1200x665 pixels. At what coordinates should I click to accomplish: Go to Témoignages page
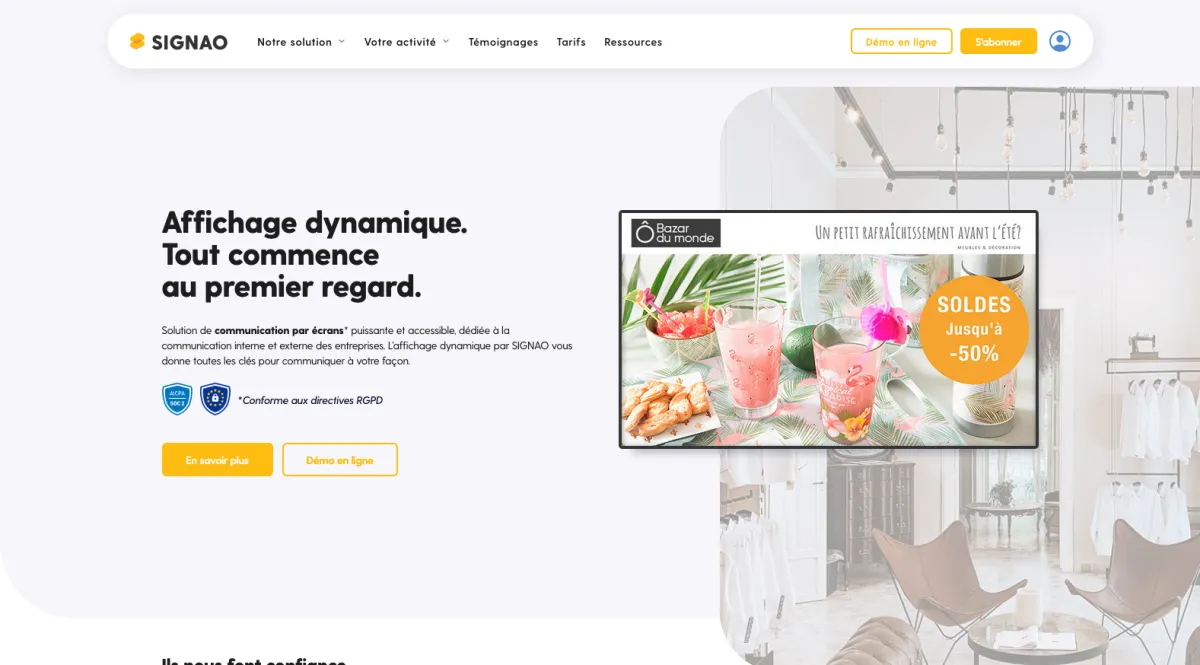pos(503,42)
